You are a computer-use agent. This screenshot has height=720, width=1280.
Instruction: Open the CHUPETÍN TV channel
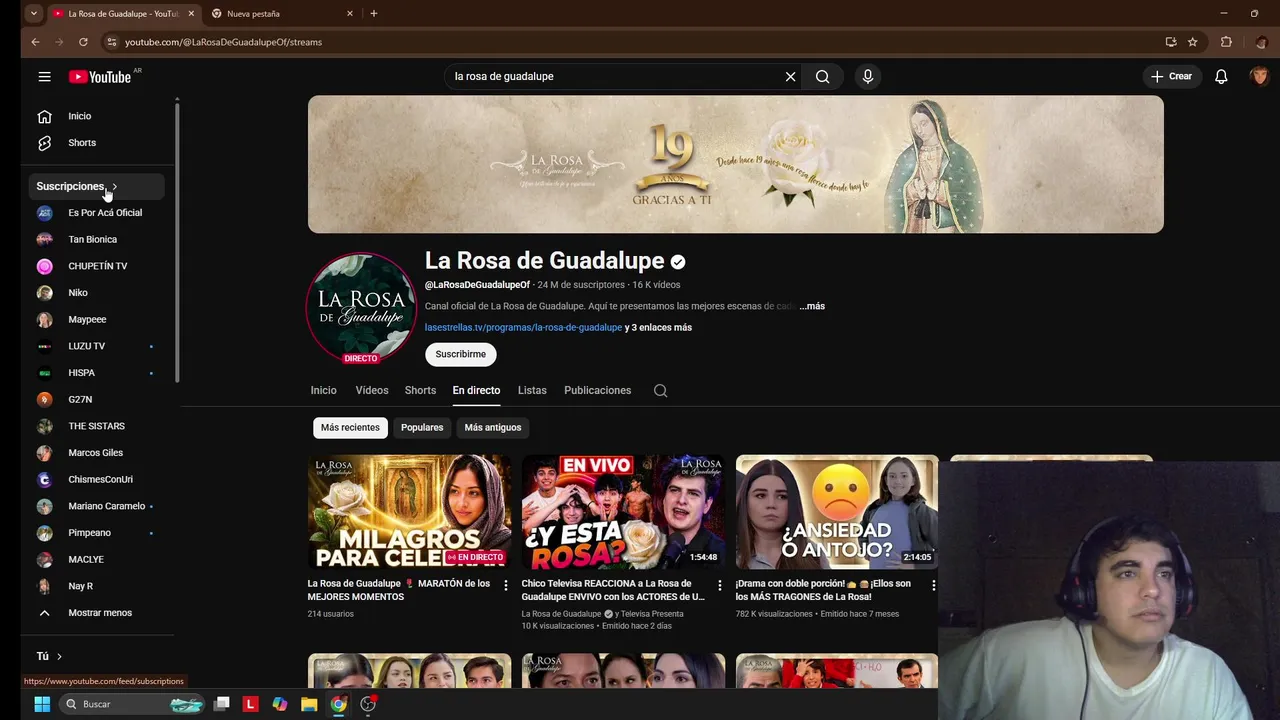[x=96, y=266]
